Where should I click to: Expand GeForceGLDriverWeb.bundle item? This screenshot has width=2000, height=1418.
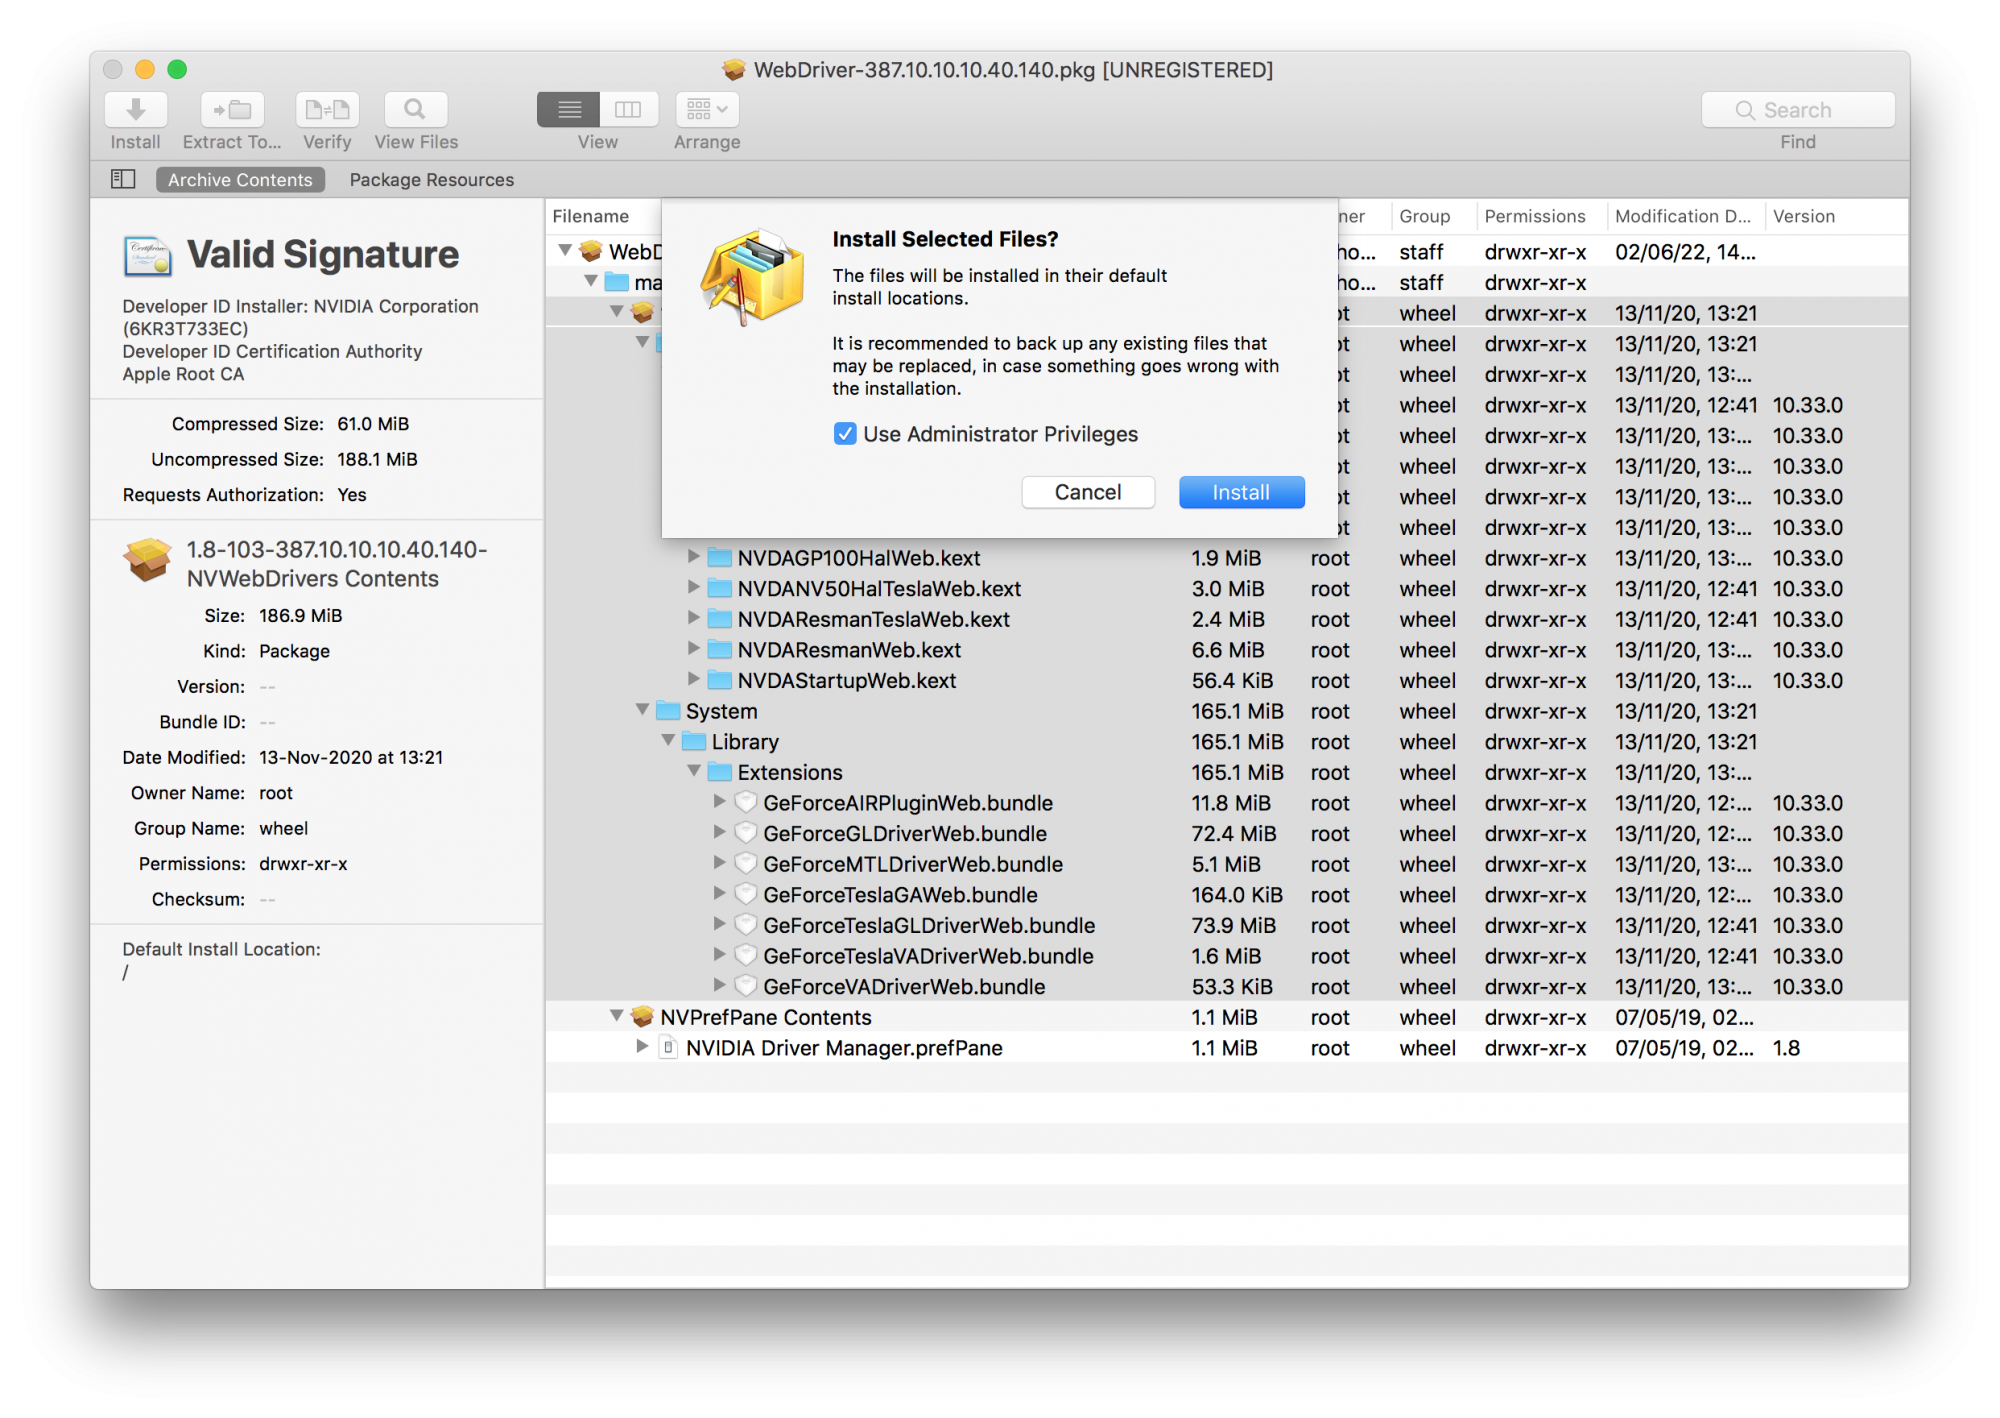coord(719,832)
